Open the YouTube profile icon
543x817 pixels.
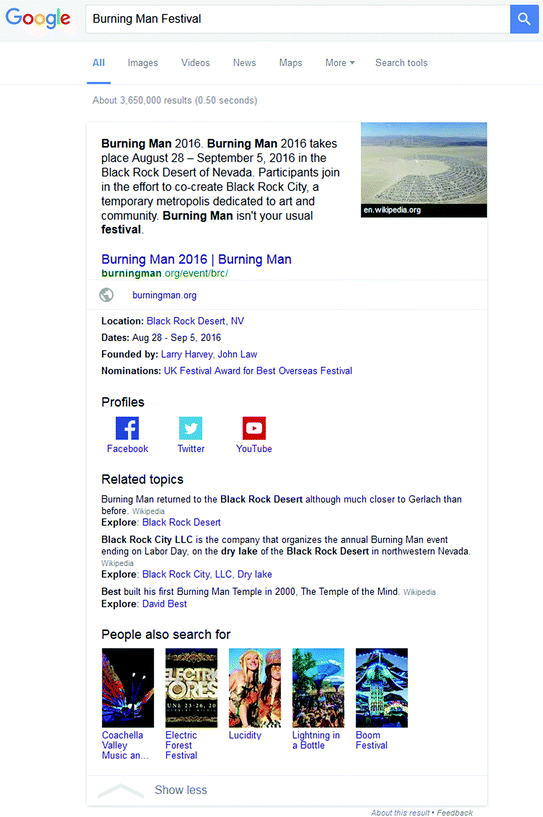click(254, 428)
